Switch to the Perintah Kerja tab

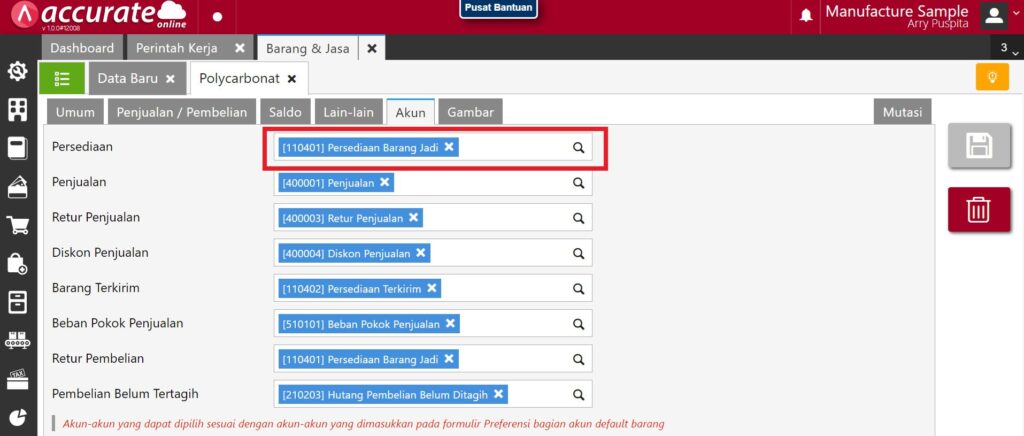(177, 48)
